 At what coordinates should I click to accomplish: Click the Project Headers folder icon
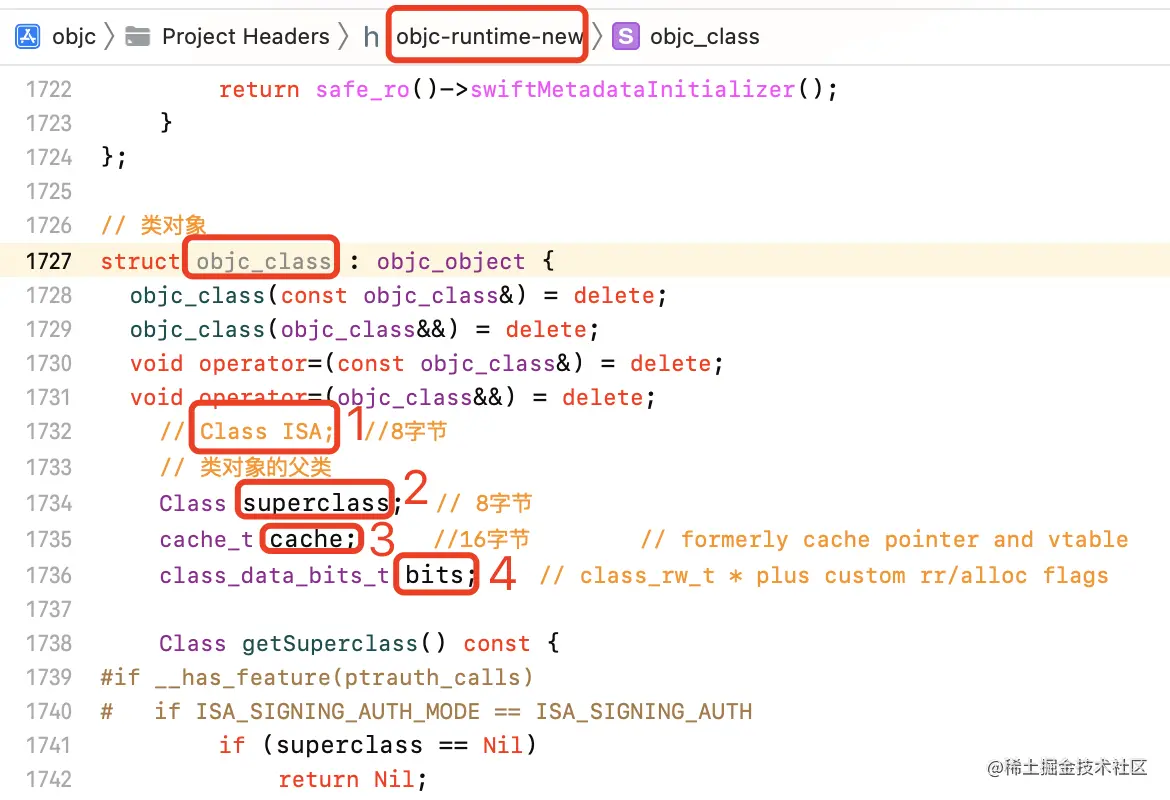pos(137,36)
